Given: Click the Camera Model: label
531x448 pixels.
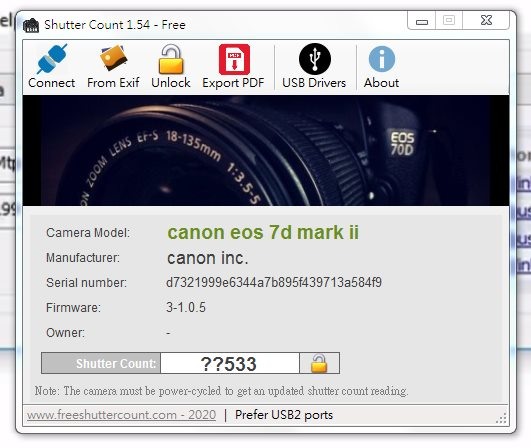Looking at the screenshot, I should [x=88, y=233].
